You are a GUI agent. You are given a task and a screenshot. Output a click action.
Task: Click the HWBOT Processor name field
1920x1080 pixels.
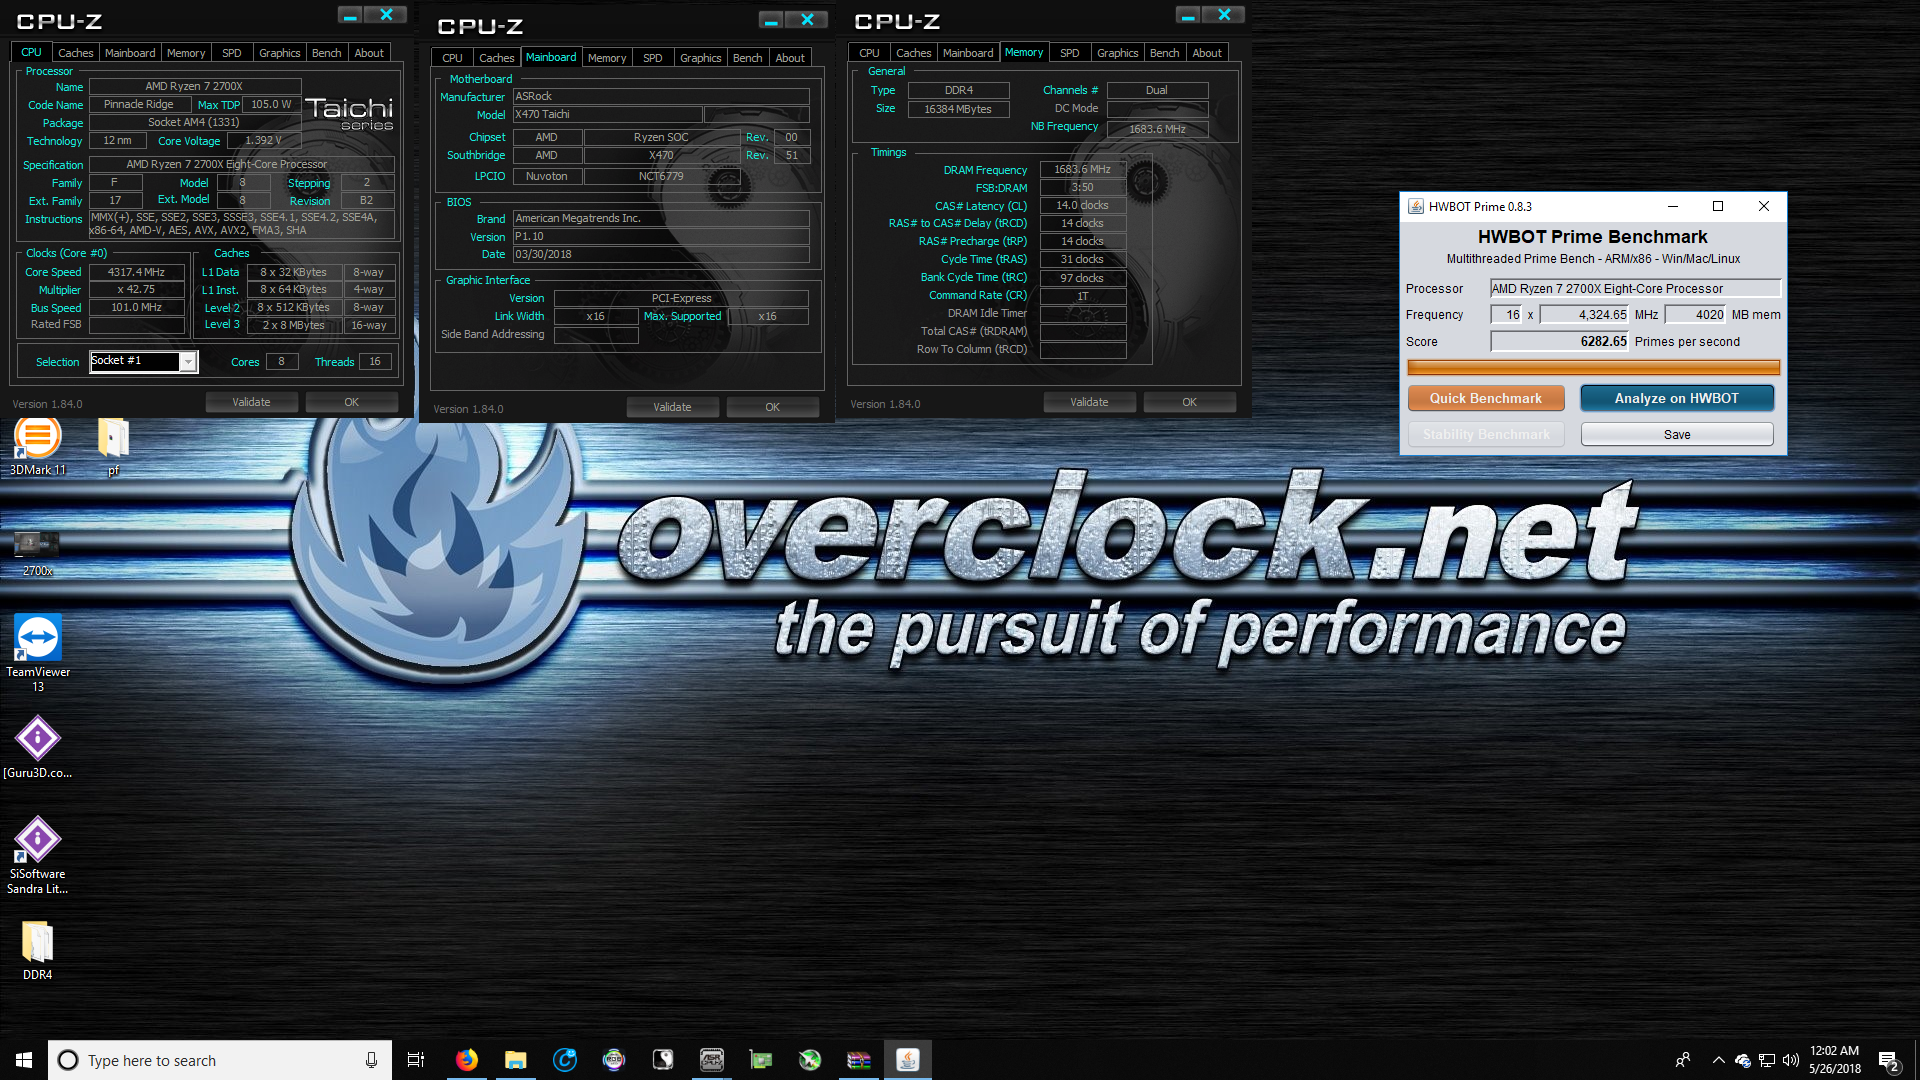click(x=1635, y=288)
